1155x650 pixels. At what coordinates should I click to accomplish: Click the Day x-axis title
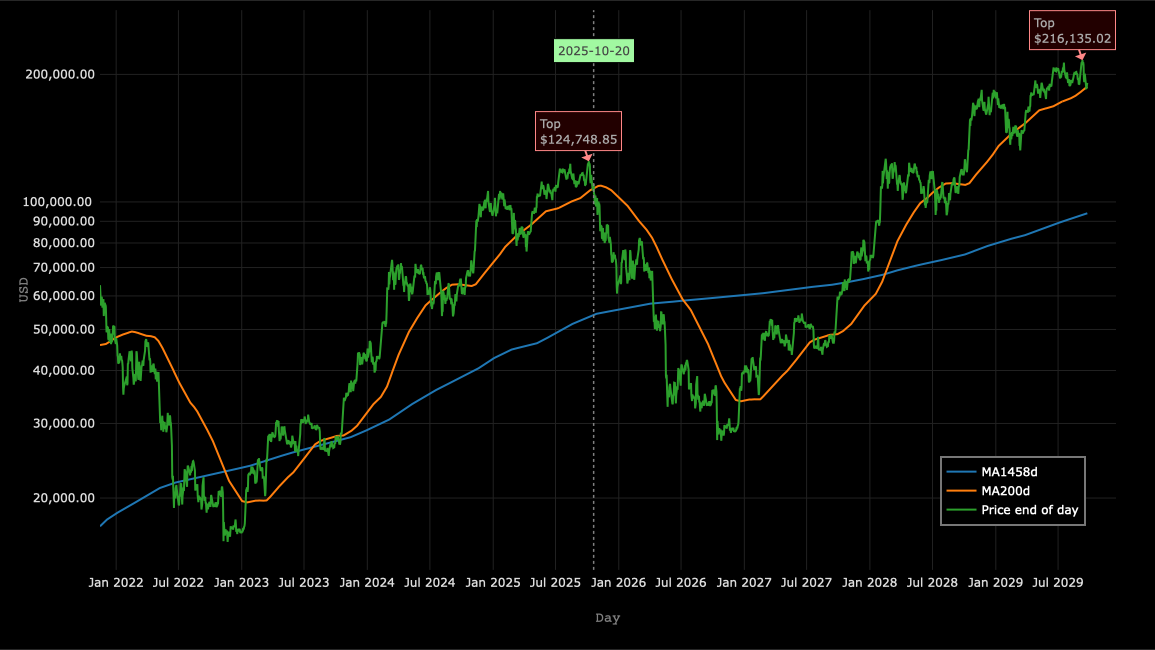pyautogui.click(x=608, y=618)
